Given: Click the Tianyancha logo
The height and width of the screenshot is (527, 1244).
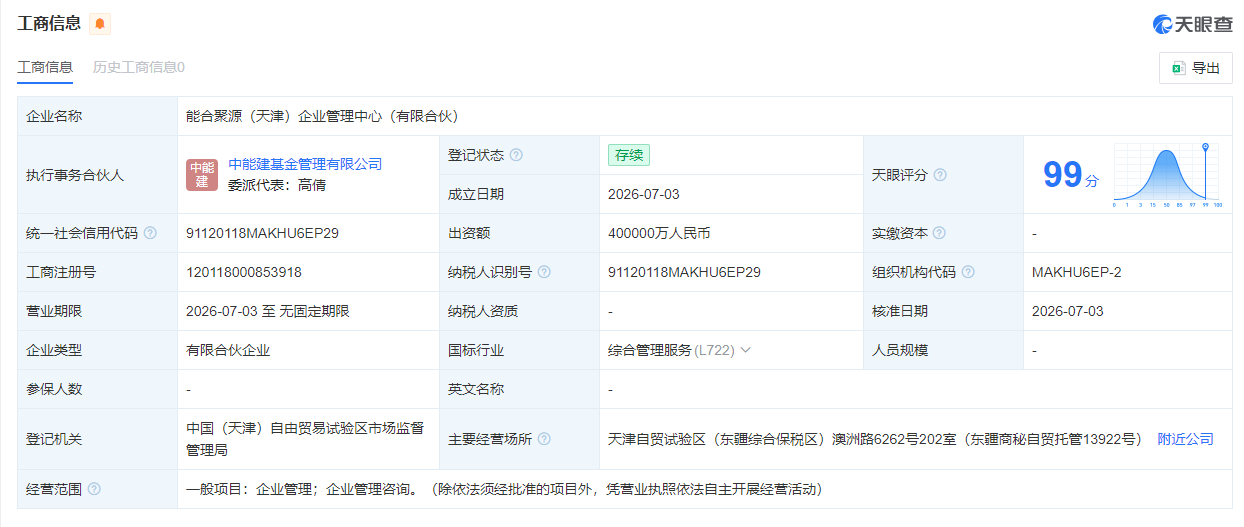Looking at the screenshot, I should 1192,24.
